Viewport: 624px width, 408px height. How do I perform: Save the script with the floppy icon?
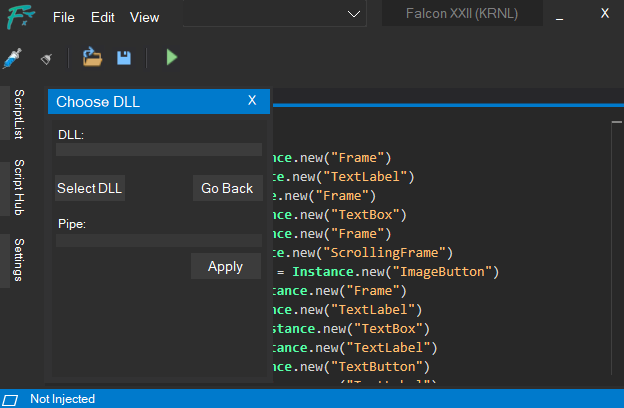click(x=124, y=58)
